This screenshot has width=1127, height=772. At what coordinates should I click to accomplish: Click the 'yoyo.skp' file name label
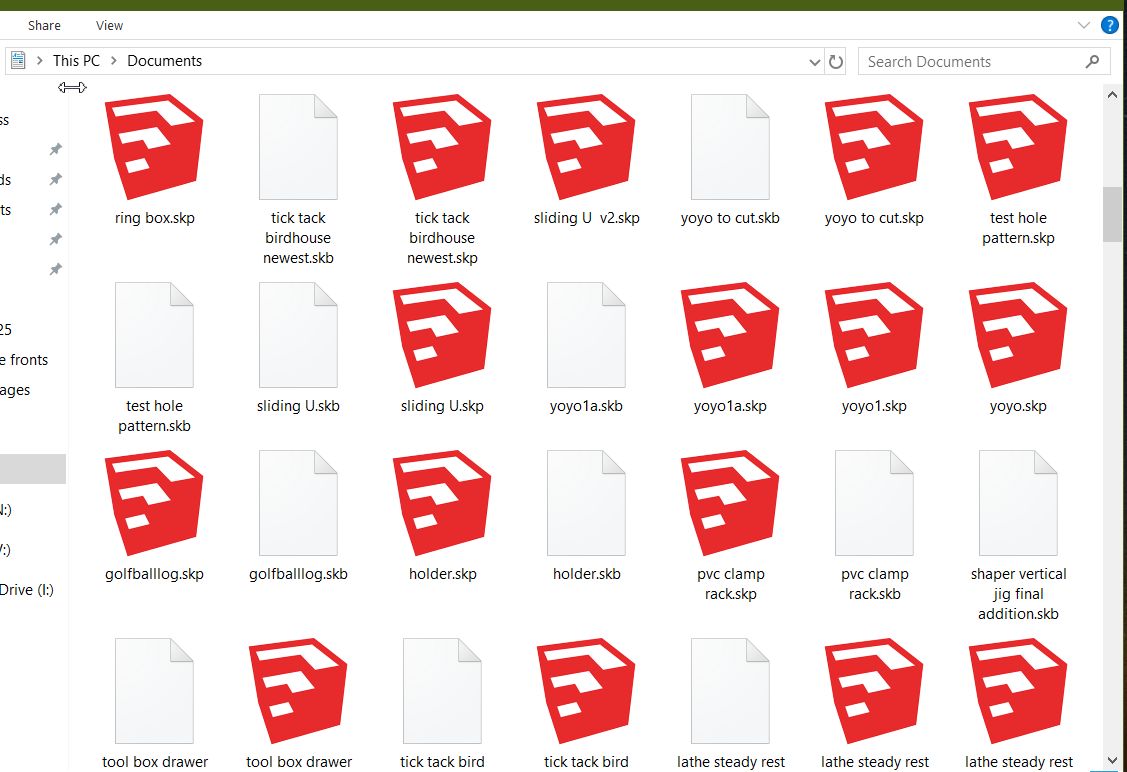[x=1018, y=406]
